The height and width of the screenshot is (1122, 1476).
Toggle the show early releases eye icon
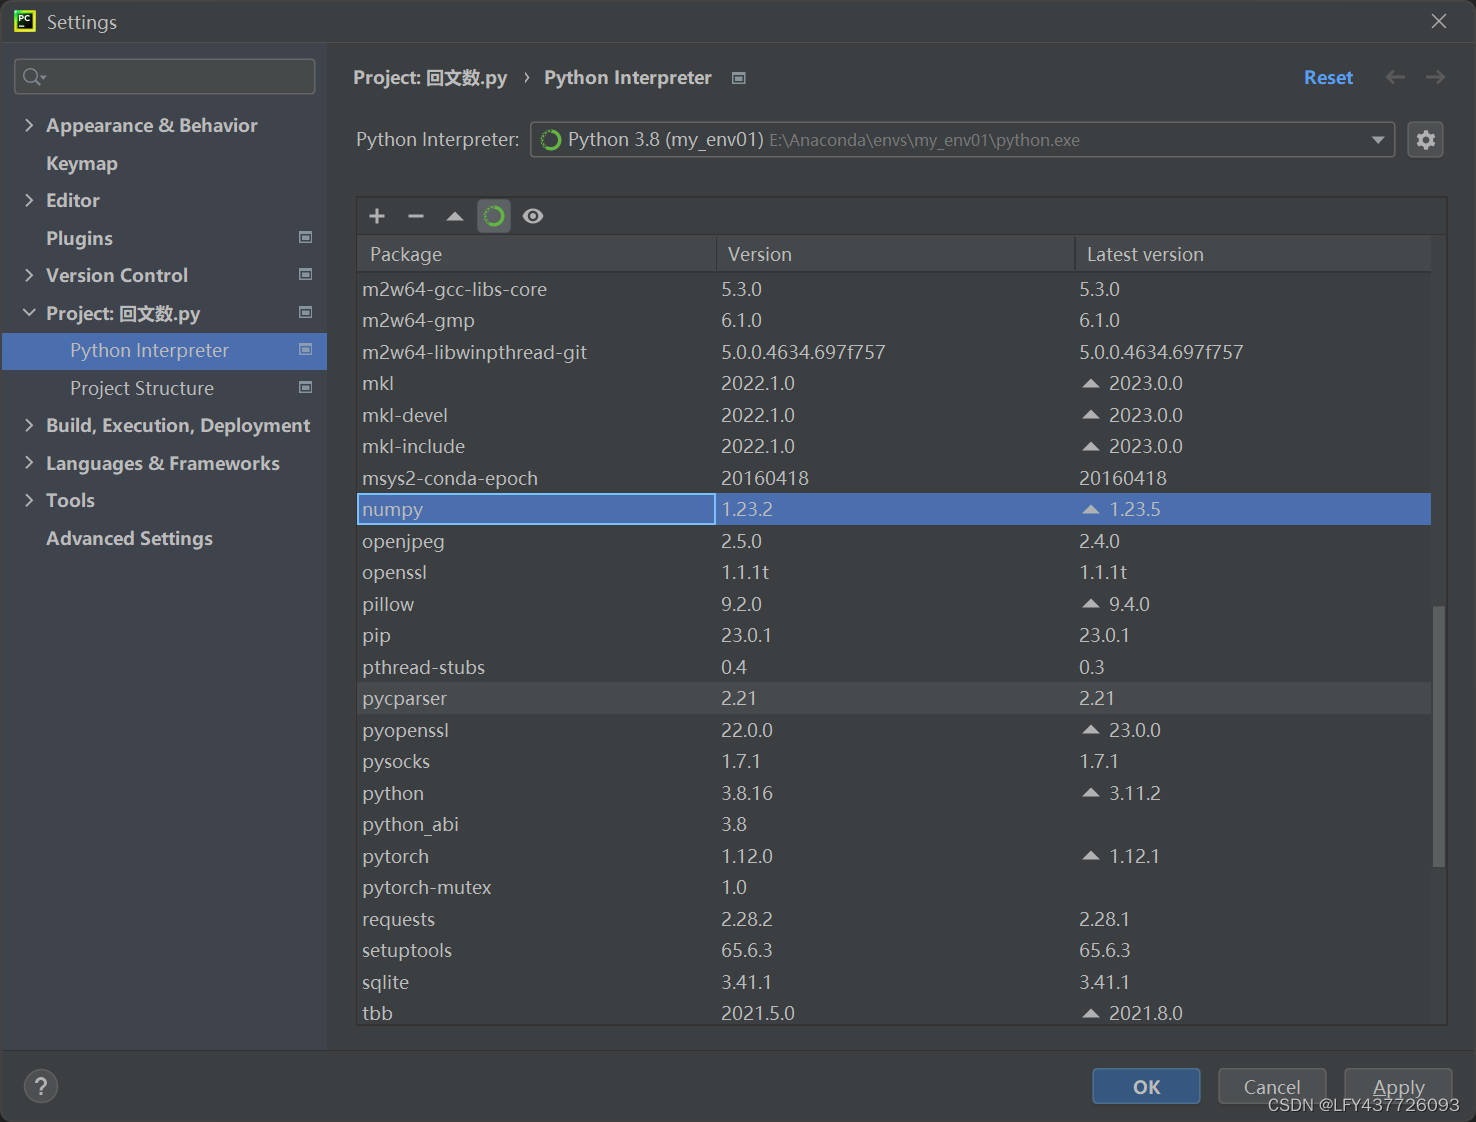[x=533, y=216]
